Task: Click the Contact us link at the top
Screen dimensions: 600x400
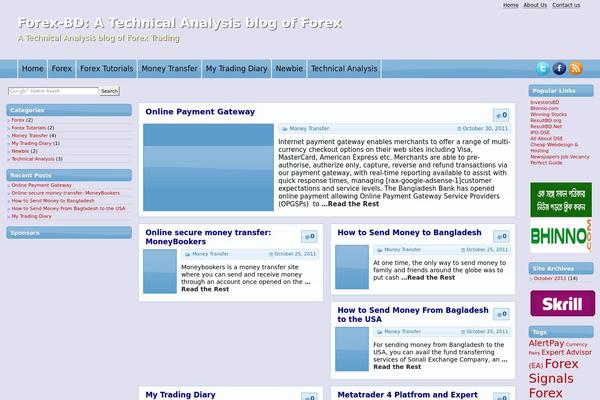Action: tap(566, 5)
